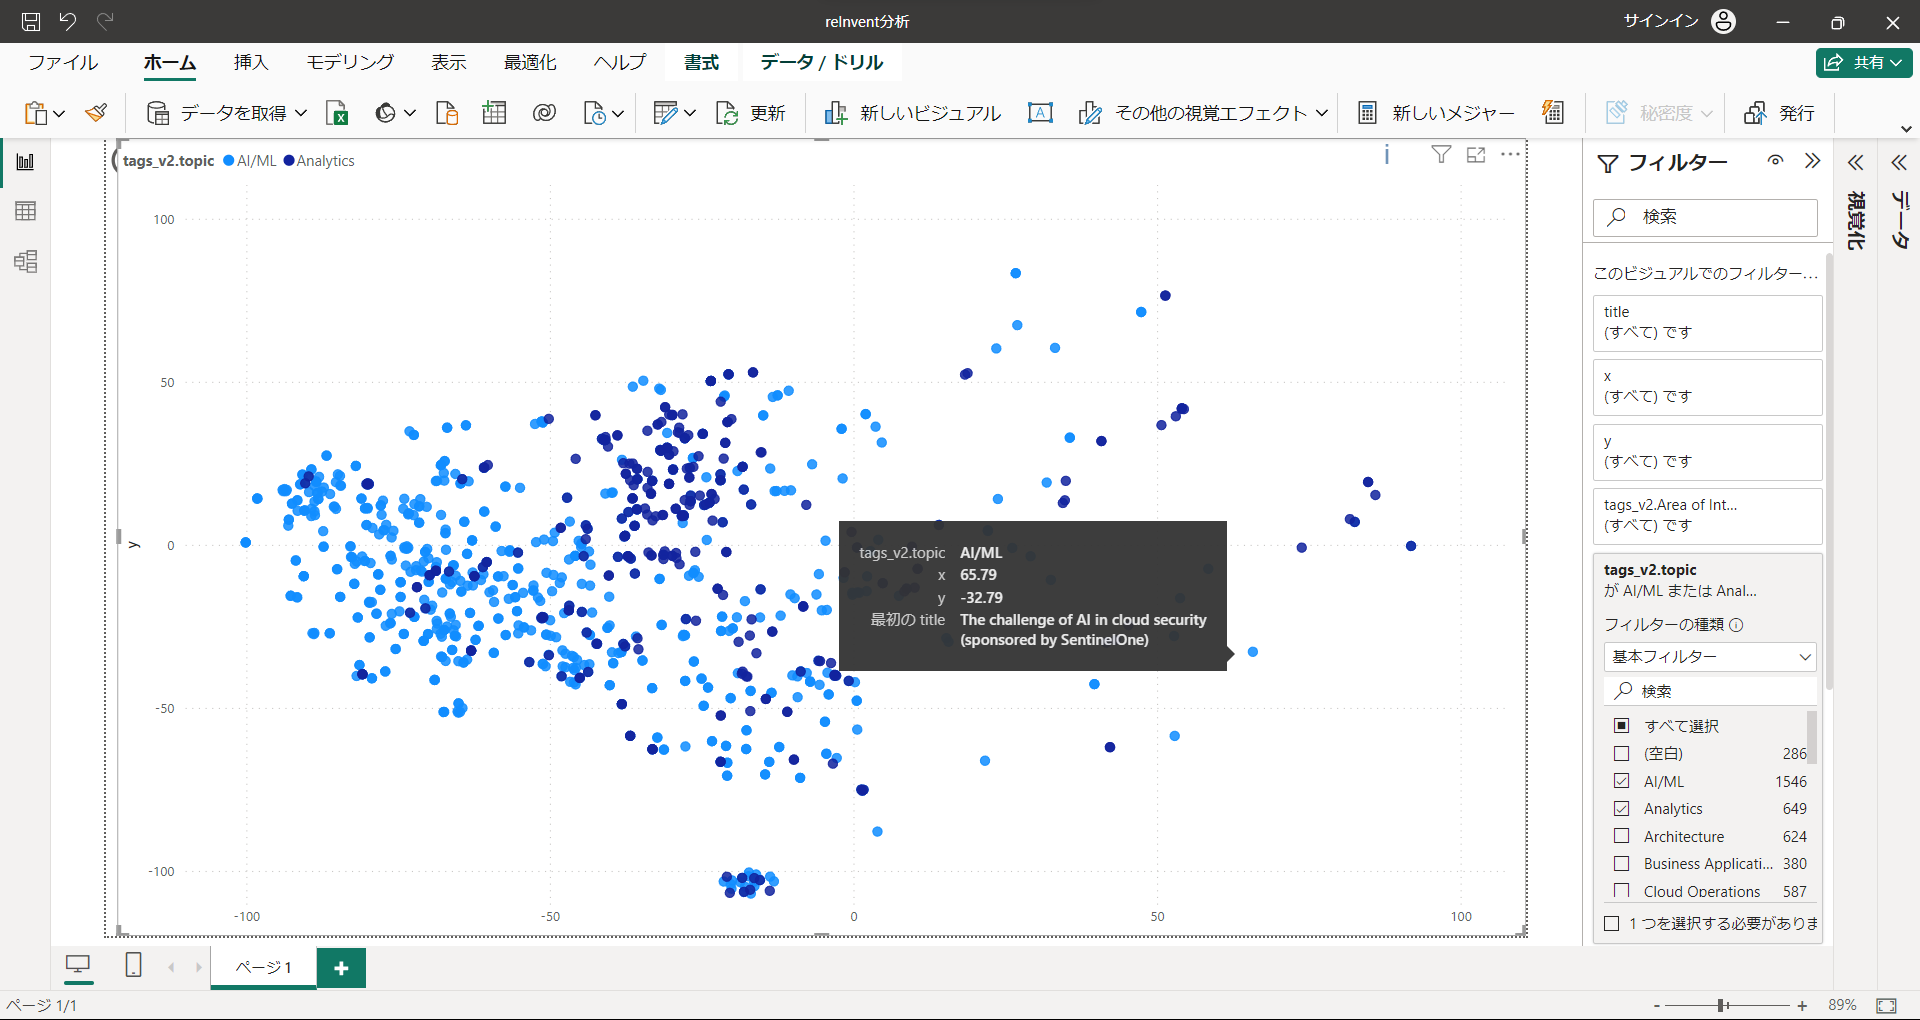Screen dimensions: 1920x1020
Task: Open model view in left sidebar
Action: [x=26, y=262]
